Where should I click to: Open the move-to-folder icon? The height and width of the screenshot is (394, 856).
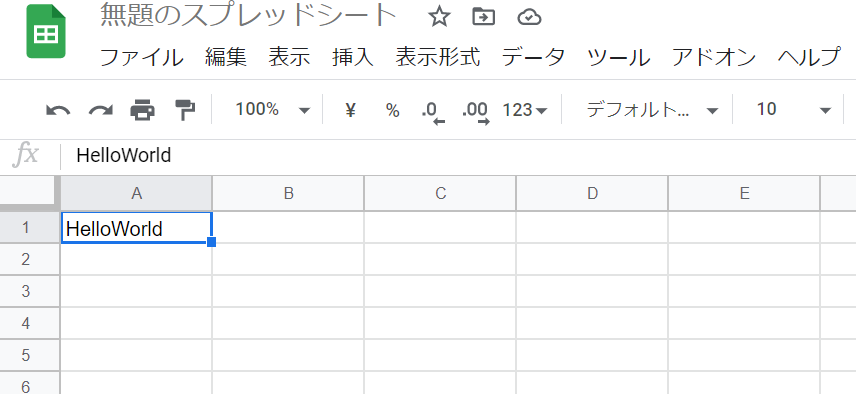(483, 17)
